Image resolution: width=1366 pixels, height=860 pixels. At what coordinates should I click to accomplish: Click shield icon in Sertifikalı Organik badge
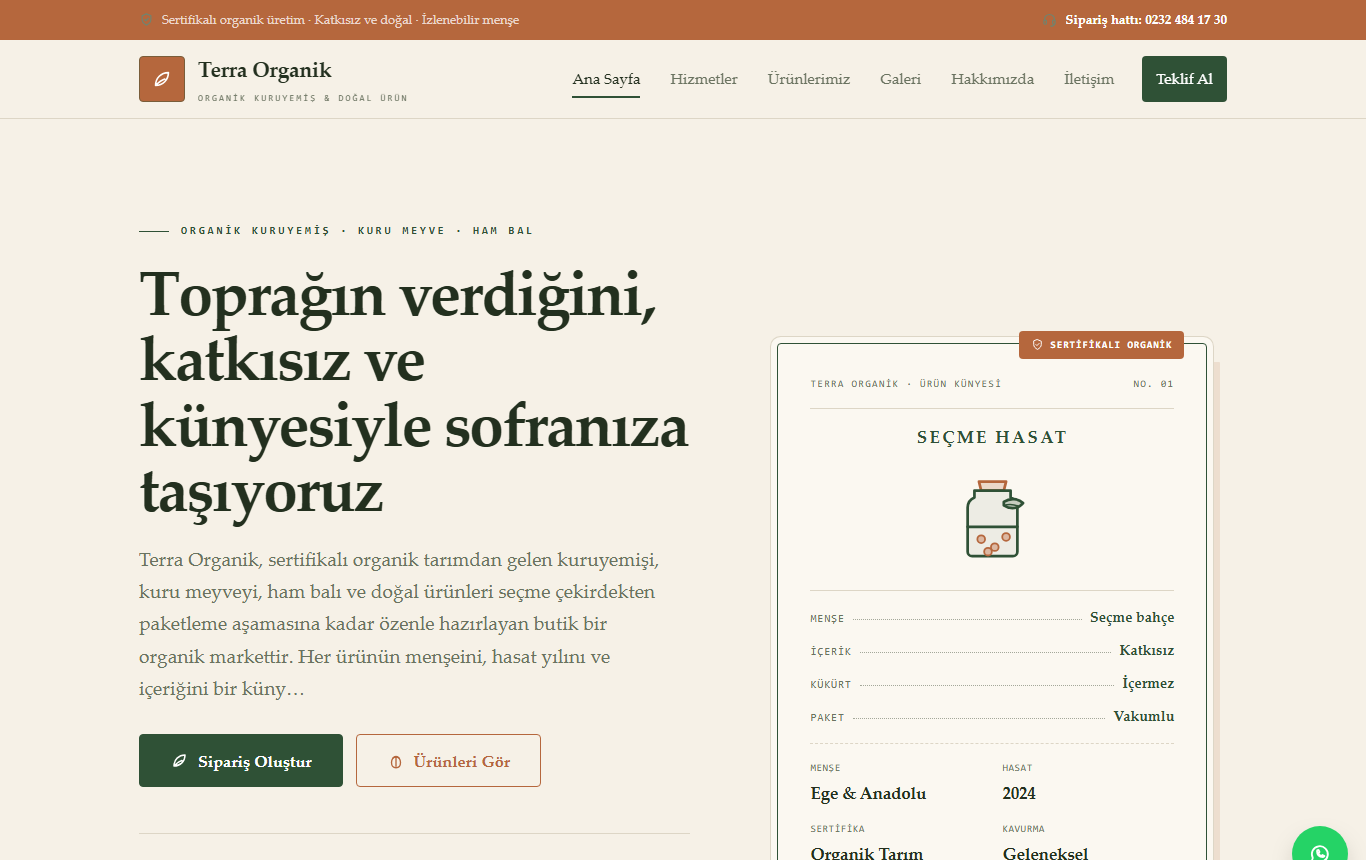click(1037, 344)
